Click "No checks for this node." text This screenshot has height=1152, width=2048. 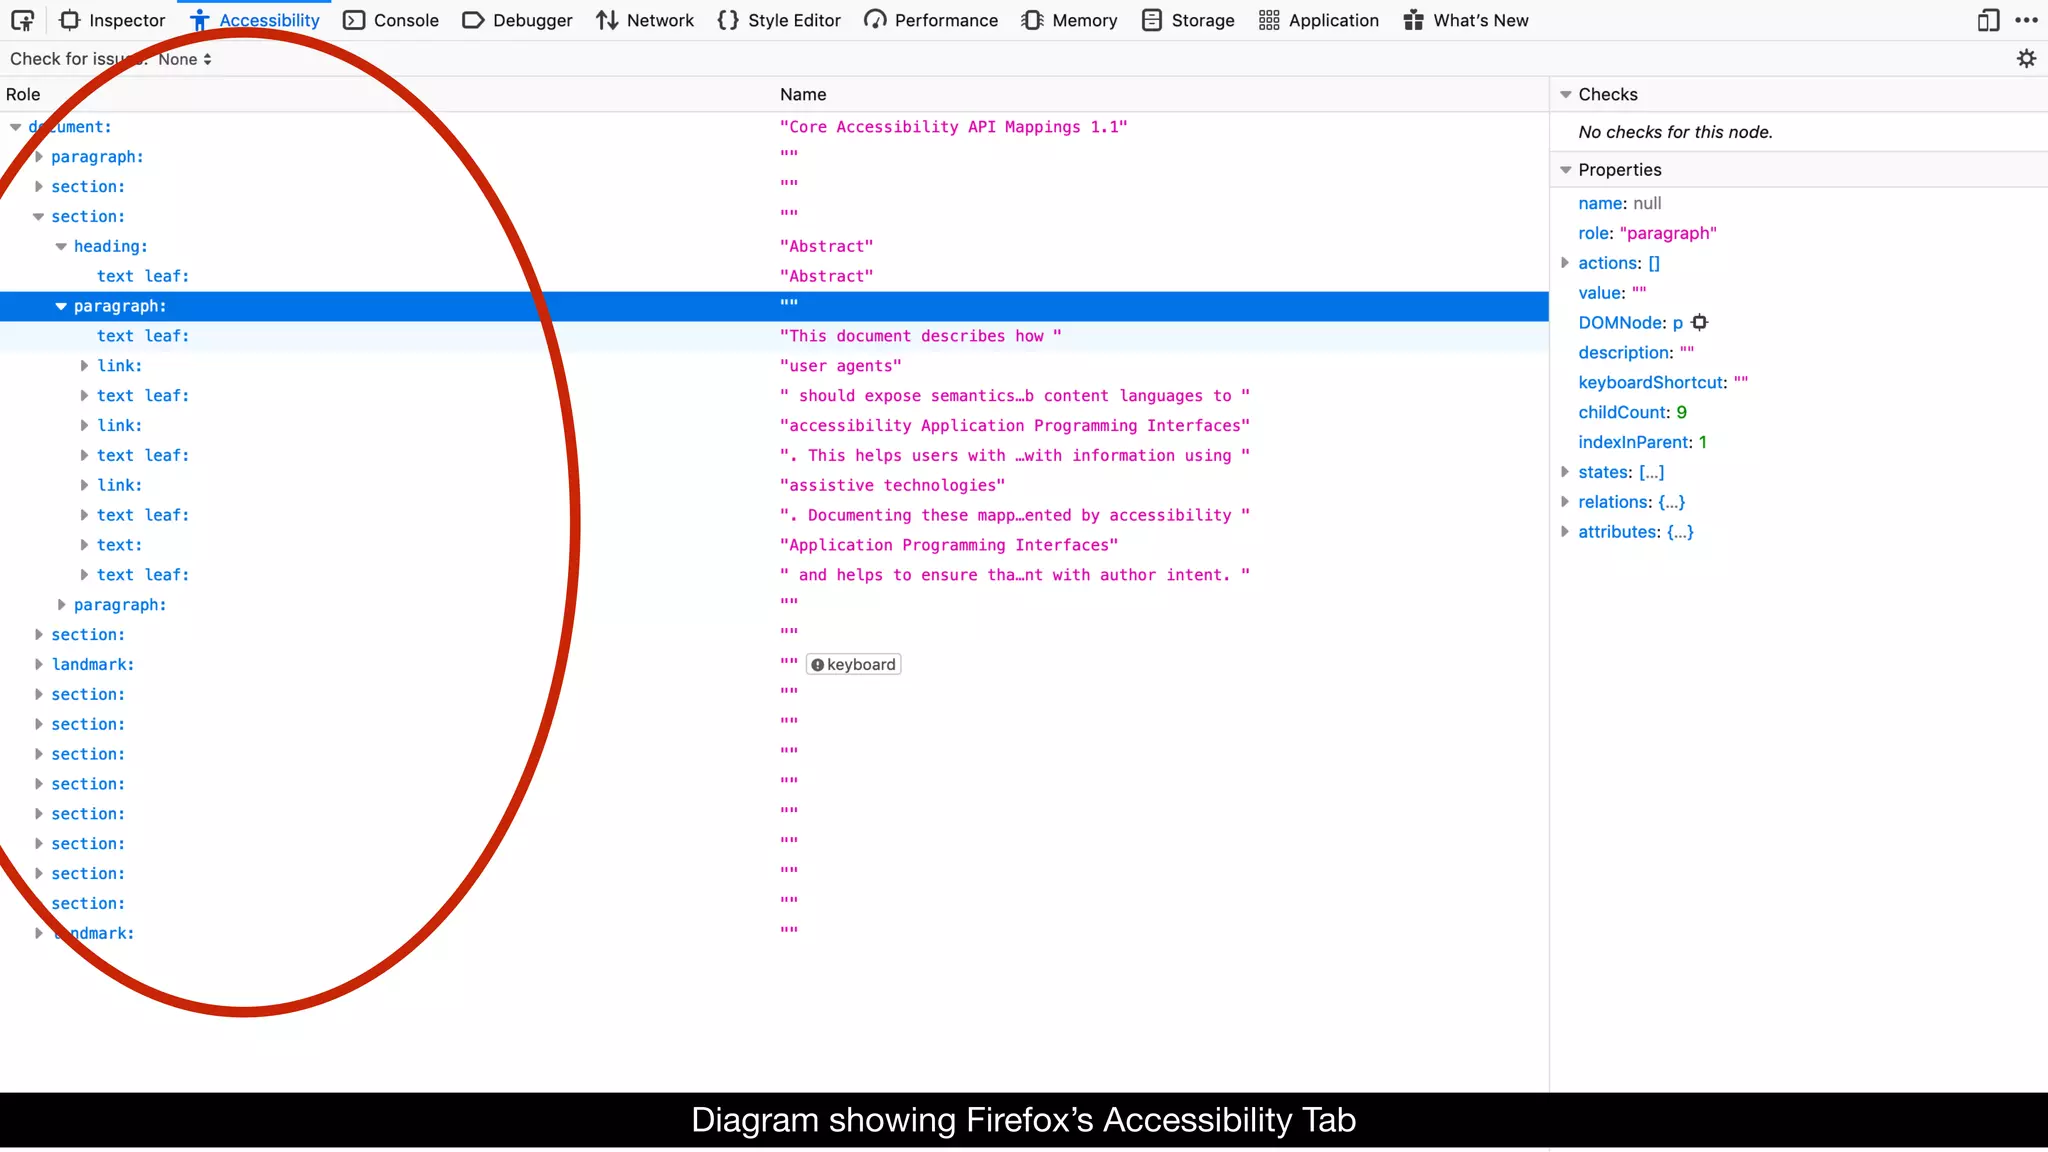(1675, 132)
